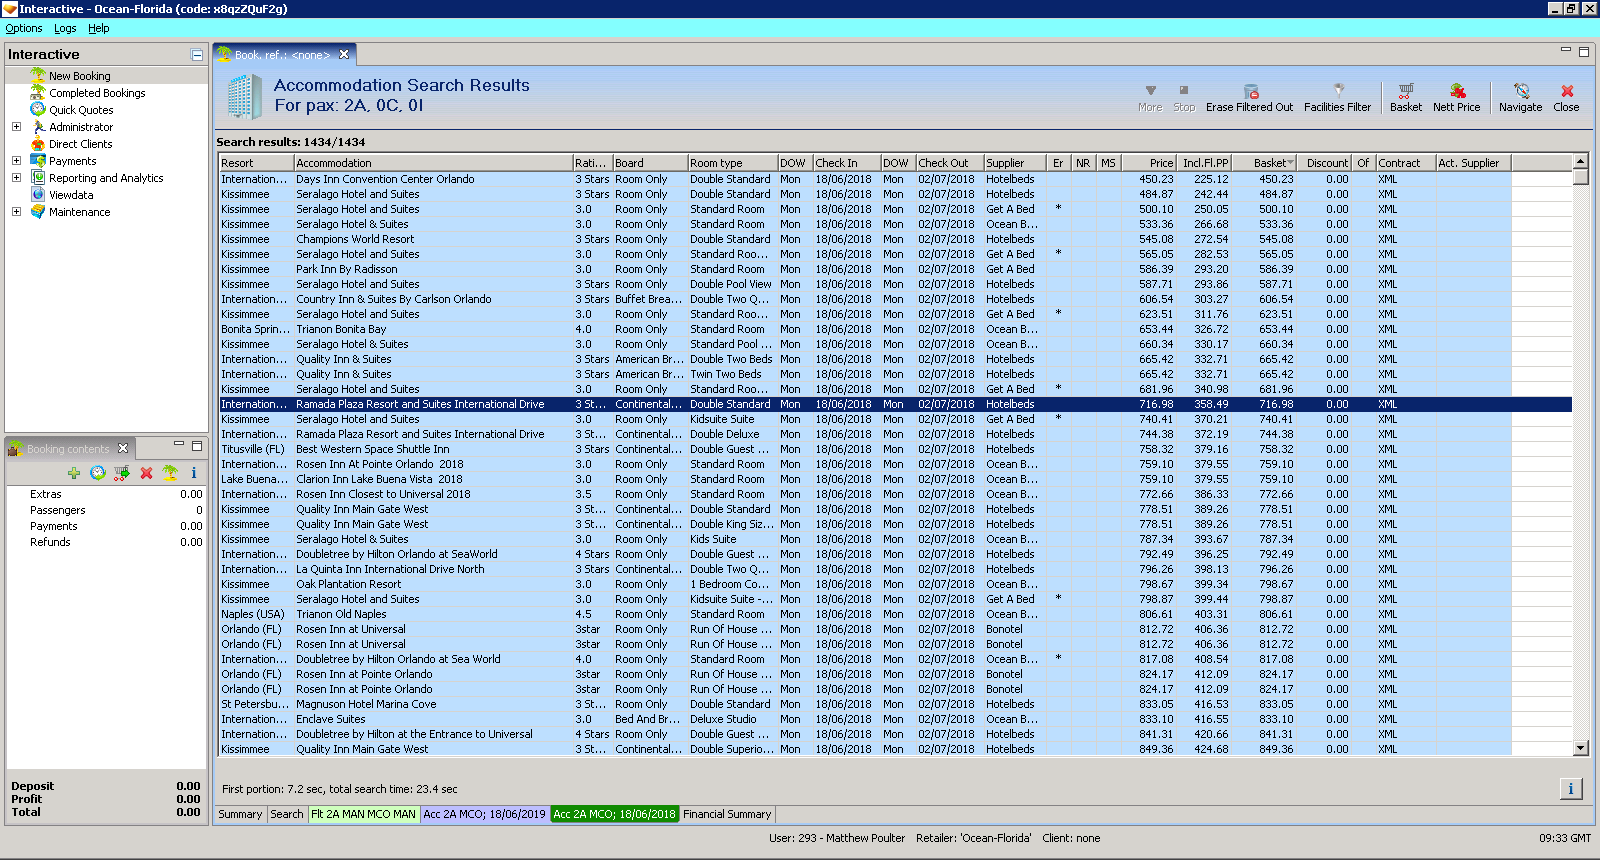Click the Basket toolbar icon
1600x860 pixels.
coord(1405,92)
